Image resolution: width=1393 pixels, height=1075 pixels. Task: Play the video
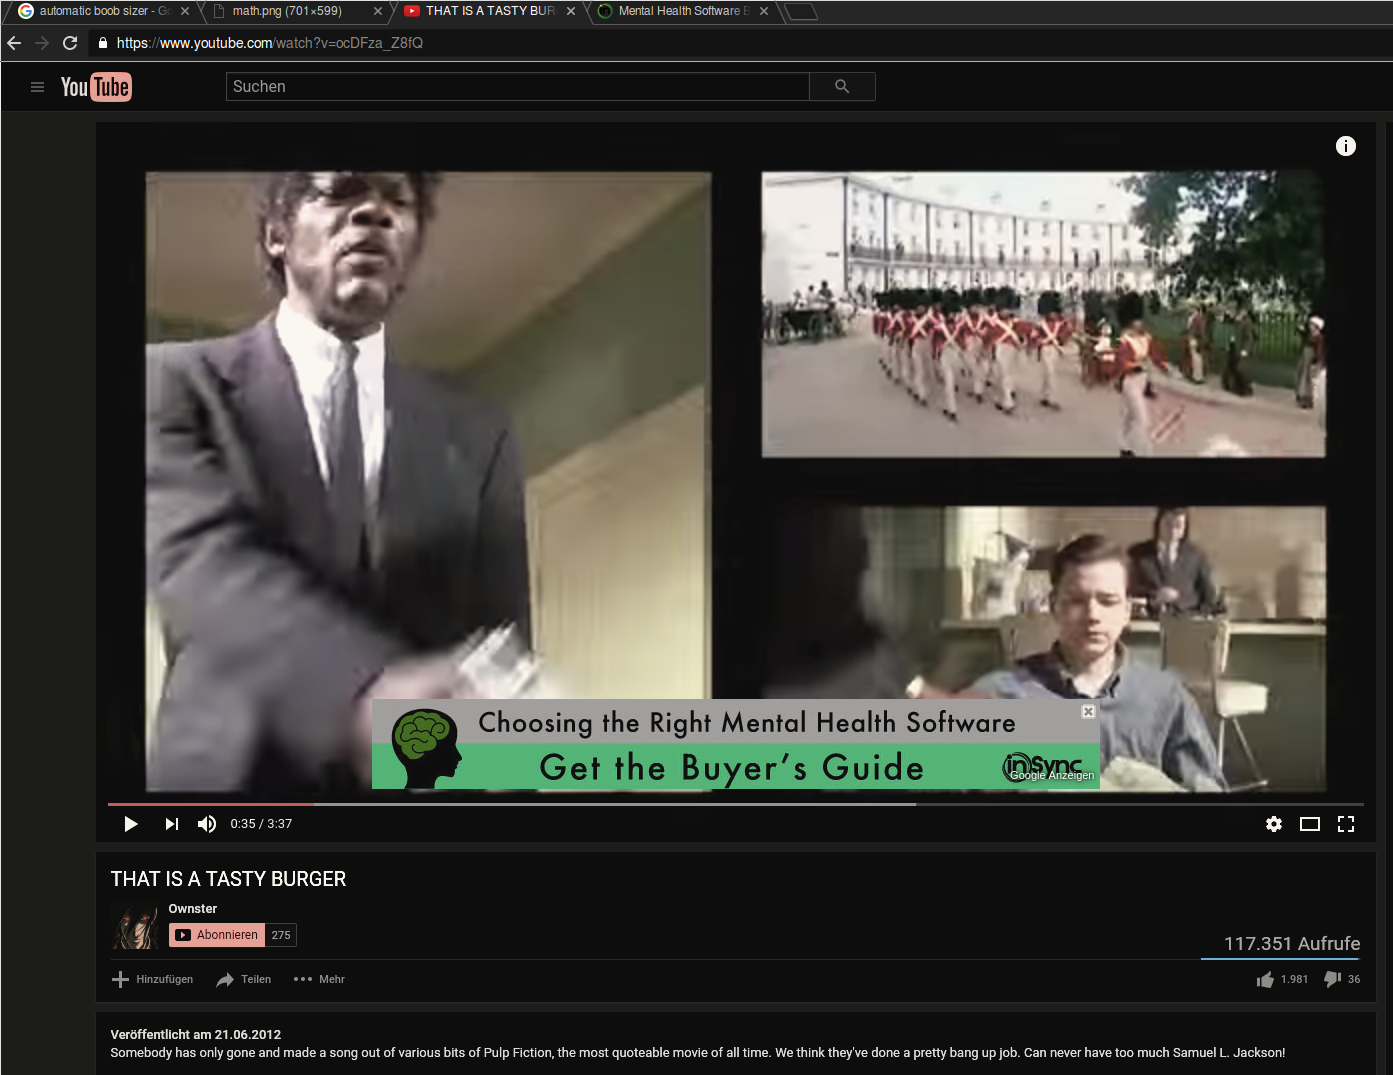pyautogui.click(x=130, y=824)
